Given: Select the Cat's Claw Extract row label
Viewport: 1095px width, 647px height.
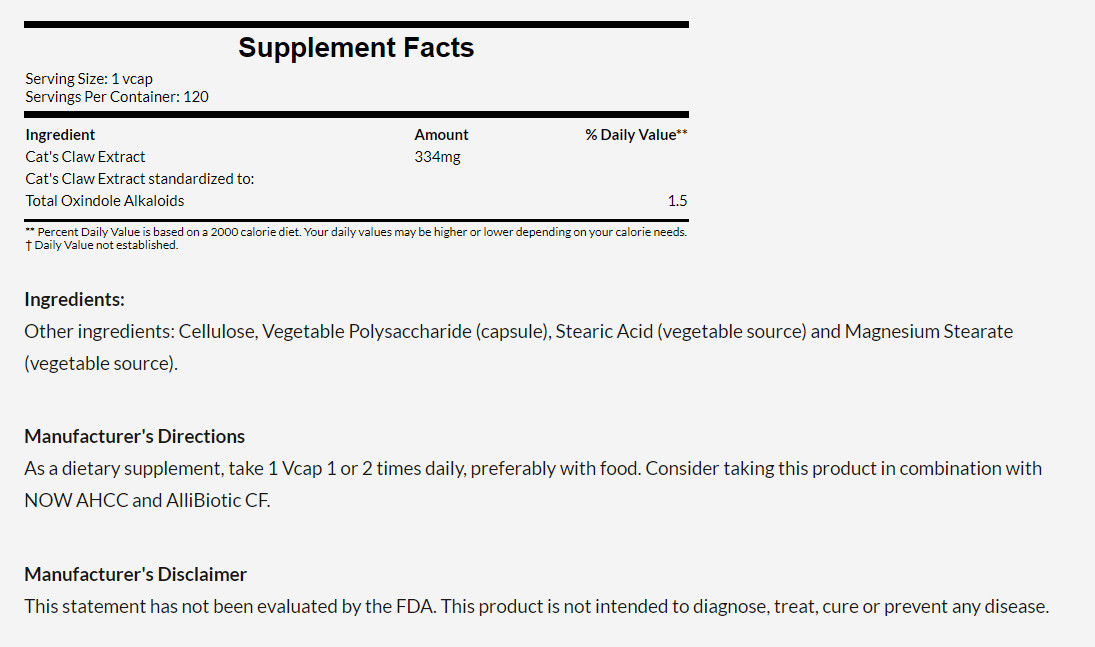Looking at the screenshot, I should 85,156.
